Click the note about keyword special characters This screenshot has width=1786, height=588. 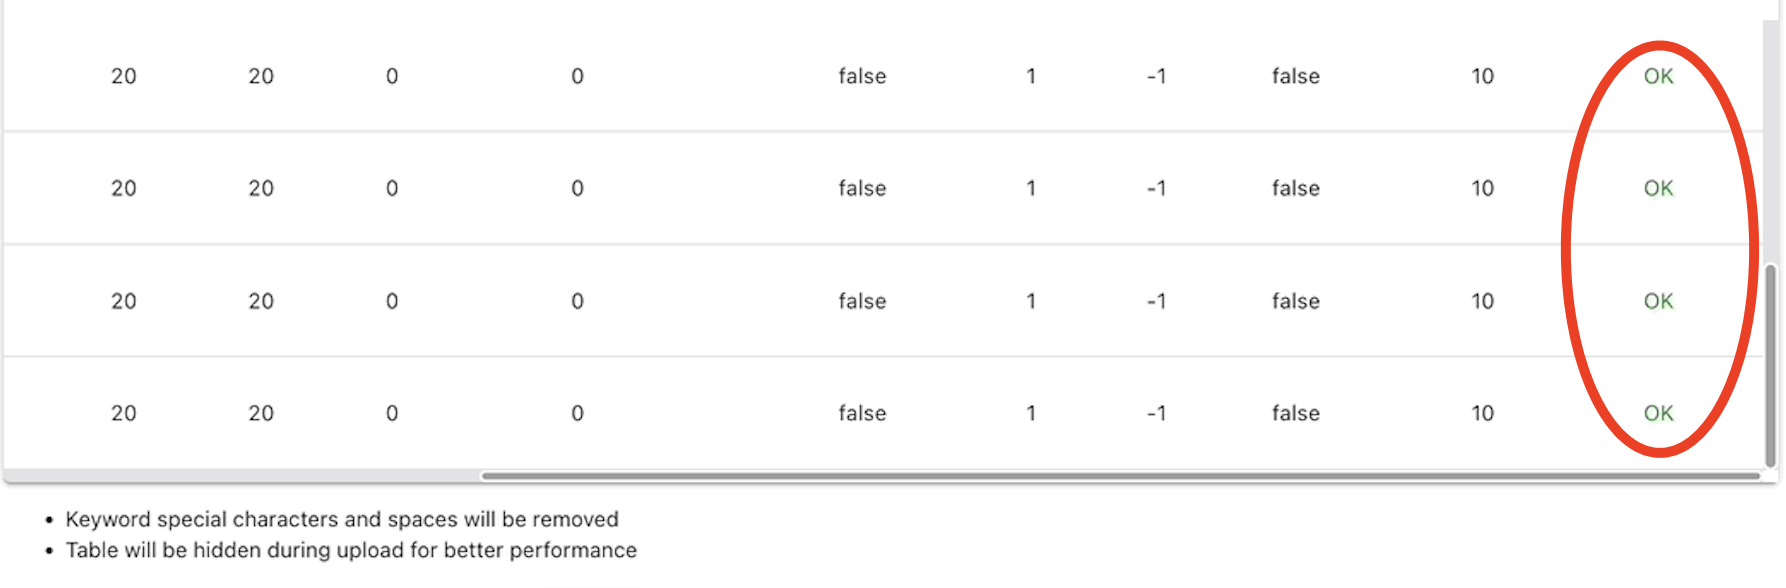[x=341, y=519]
